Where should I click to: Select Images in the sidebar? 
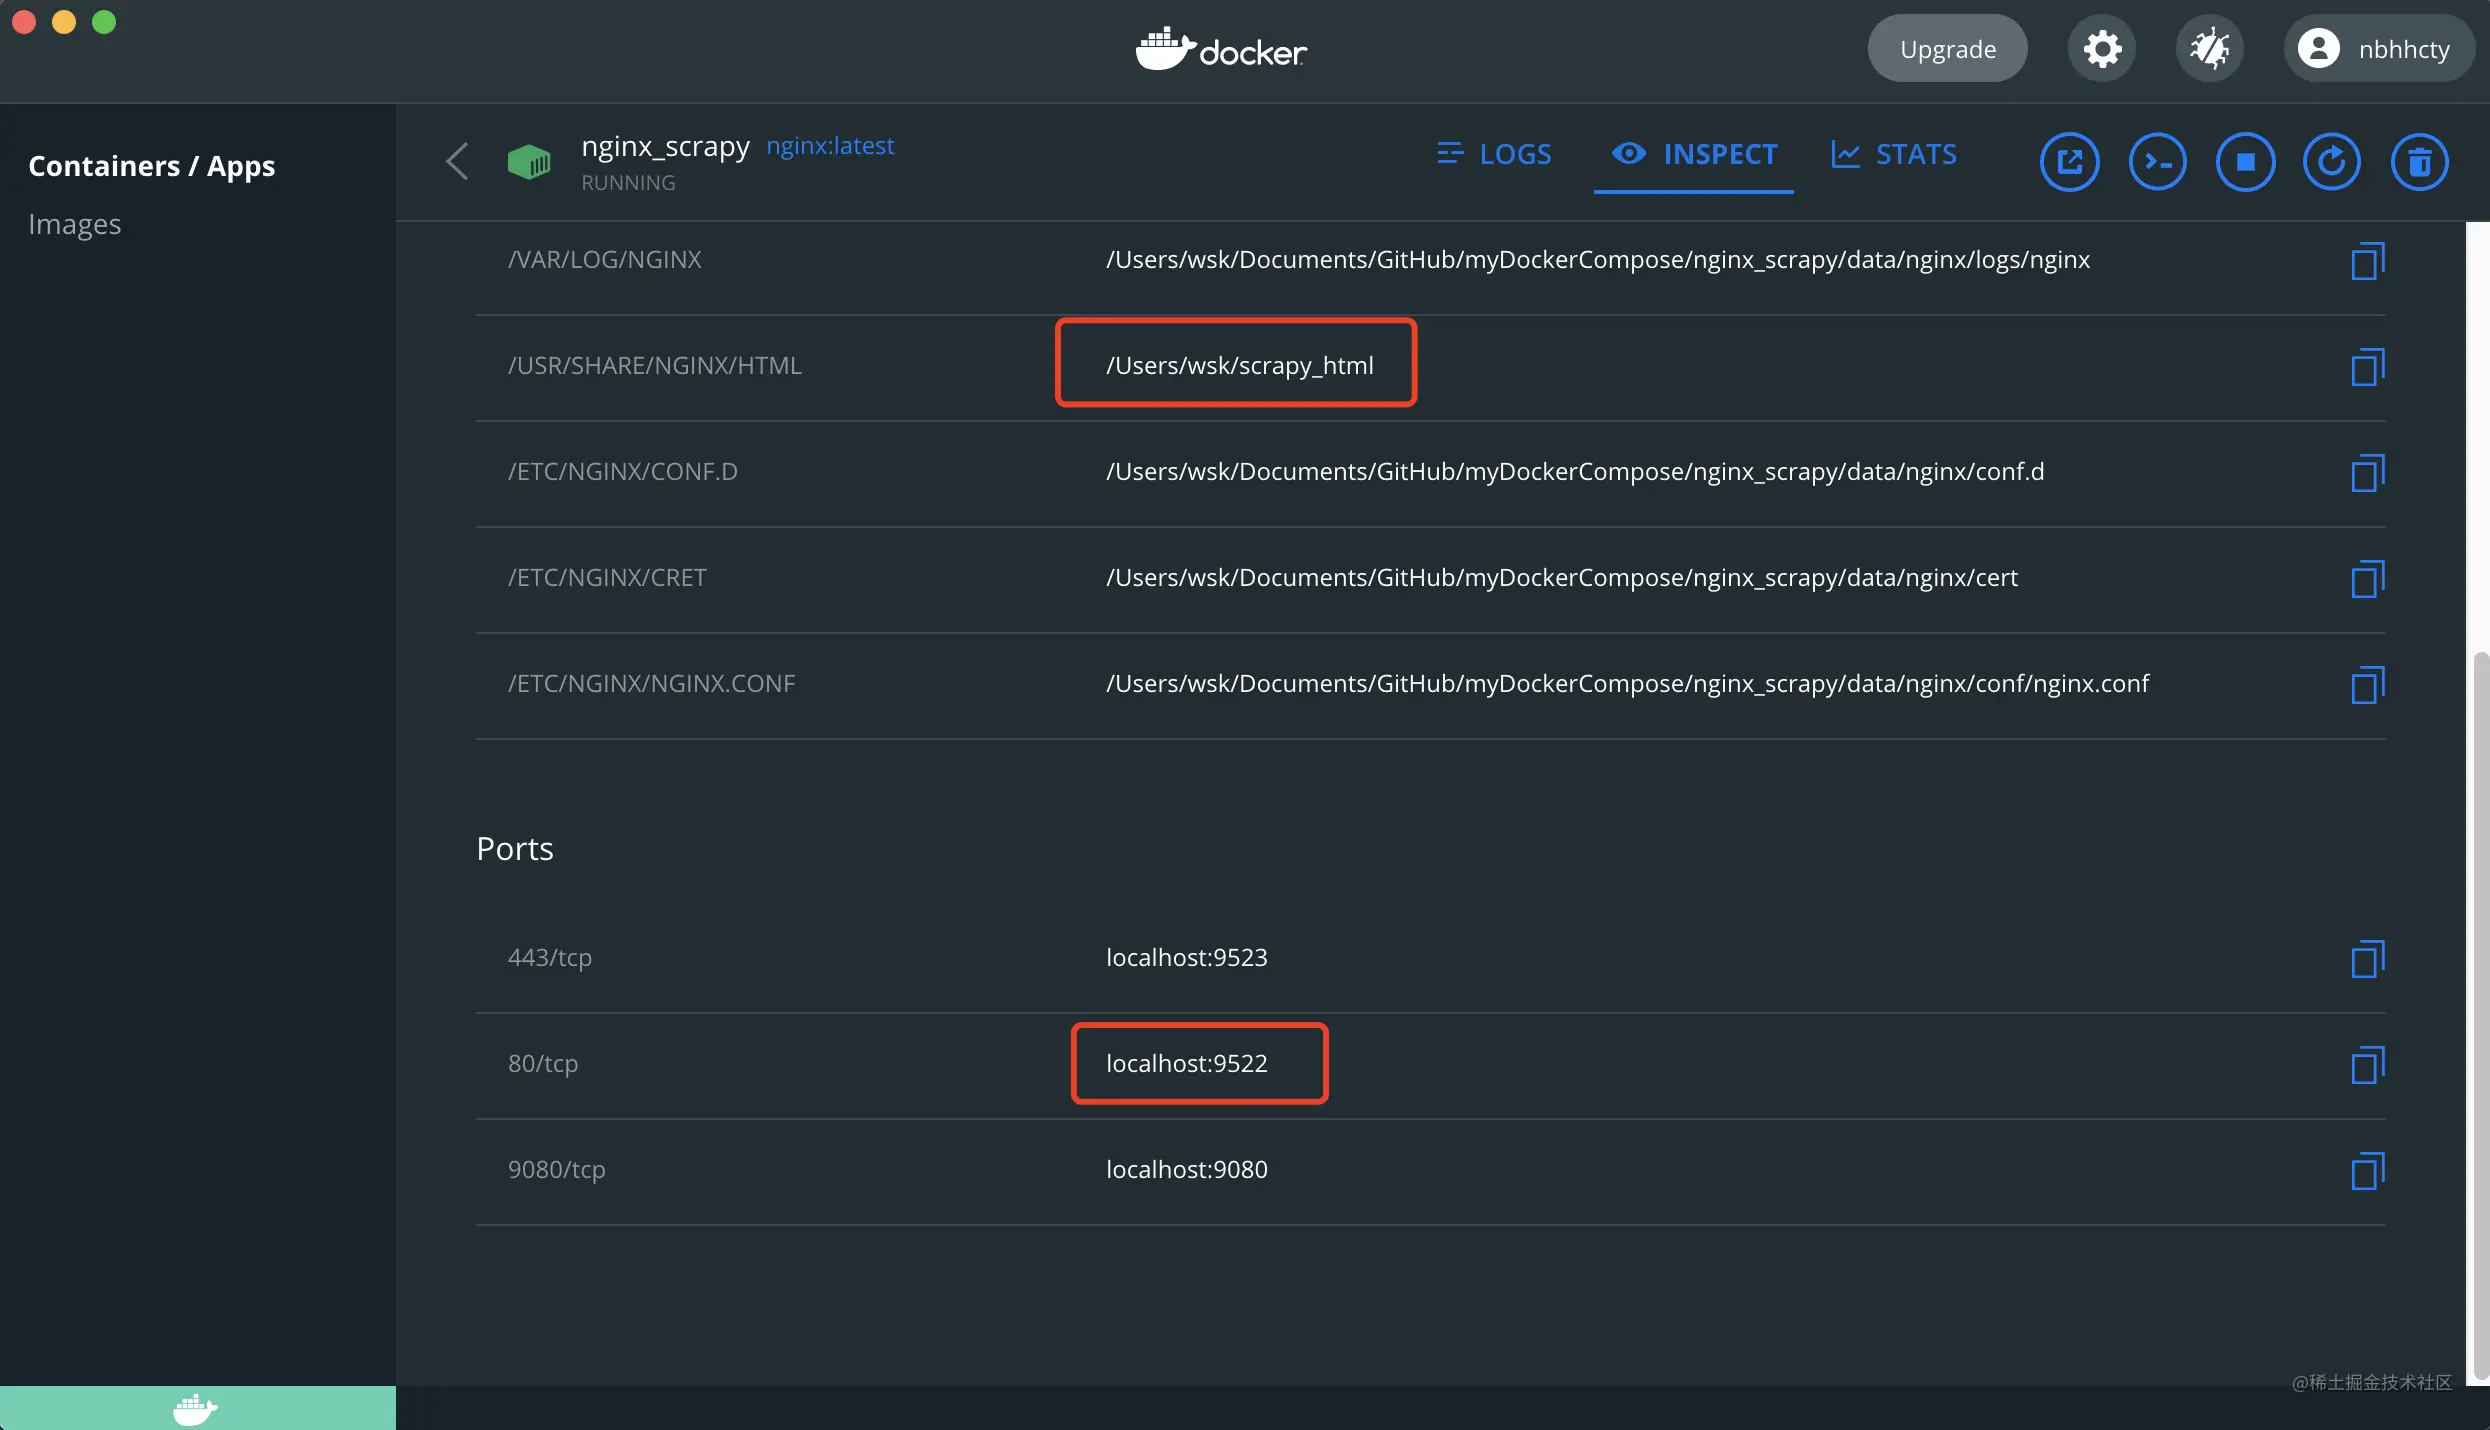(x=74, y=224)
